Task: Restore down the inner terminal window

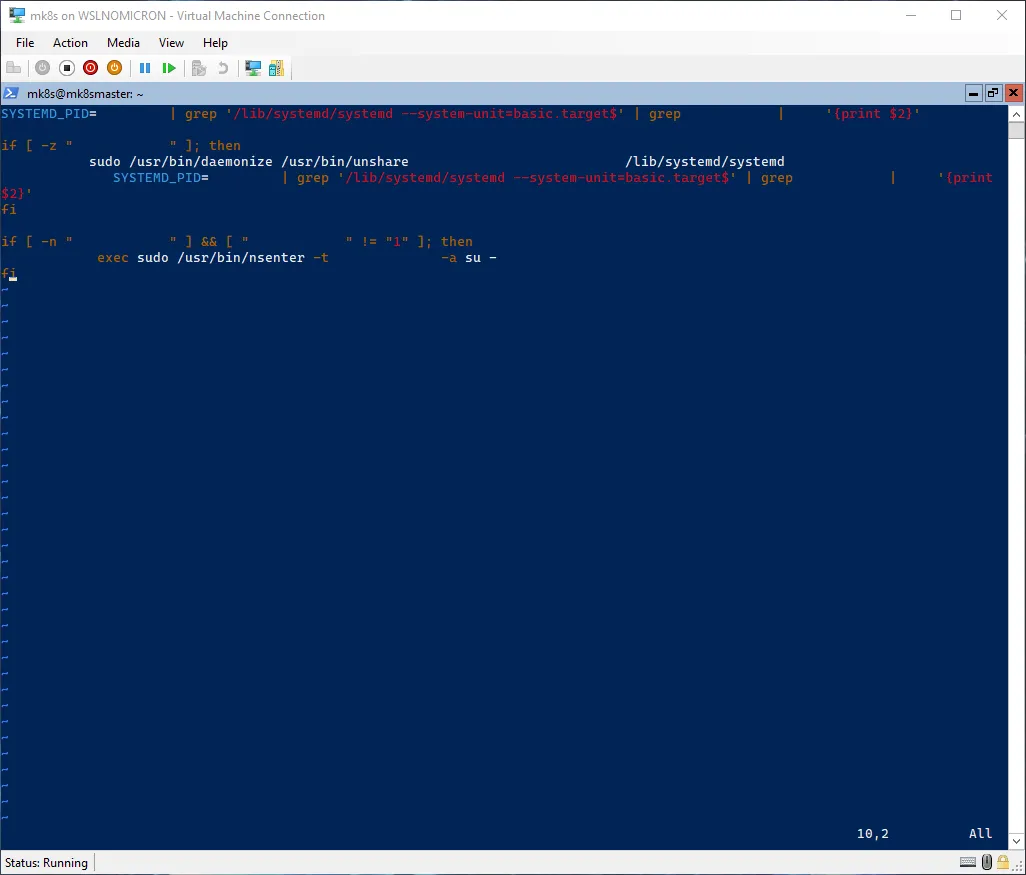Action: (992, 93)
